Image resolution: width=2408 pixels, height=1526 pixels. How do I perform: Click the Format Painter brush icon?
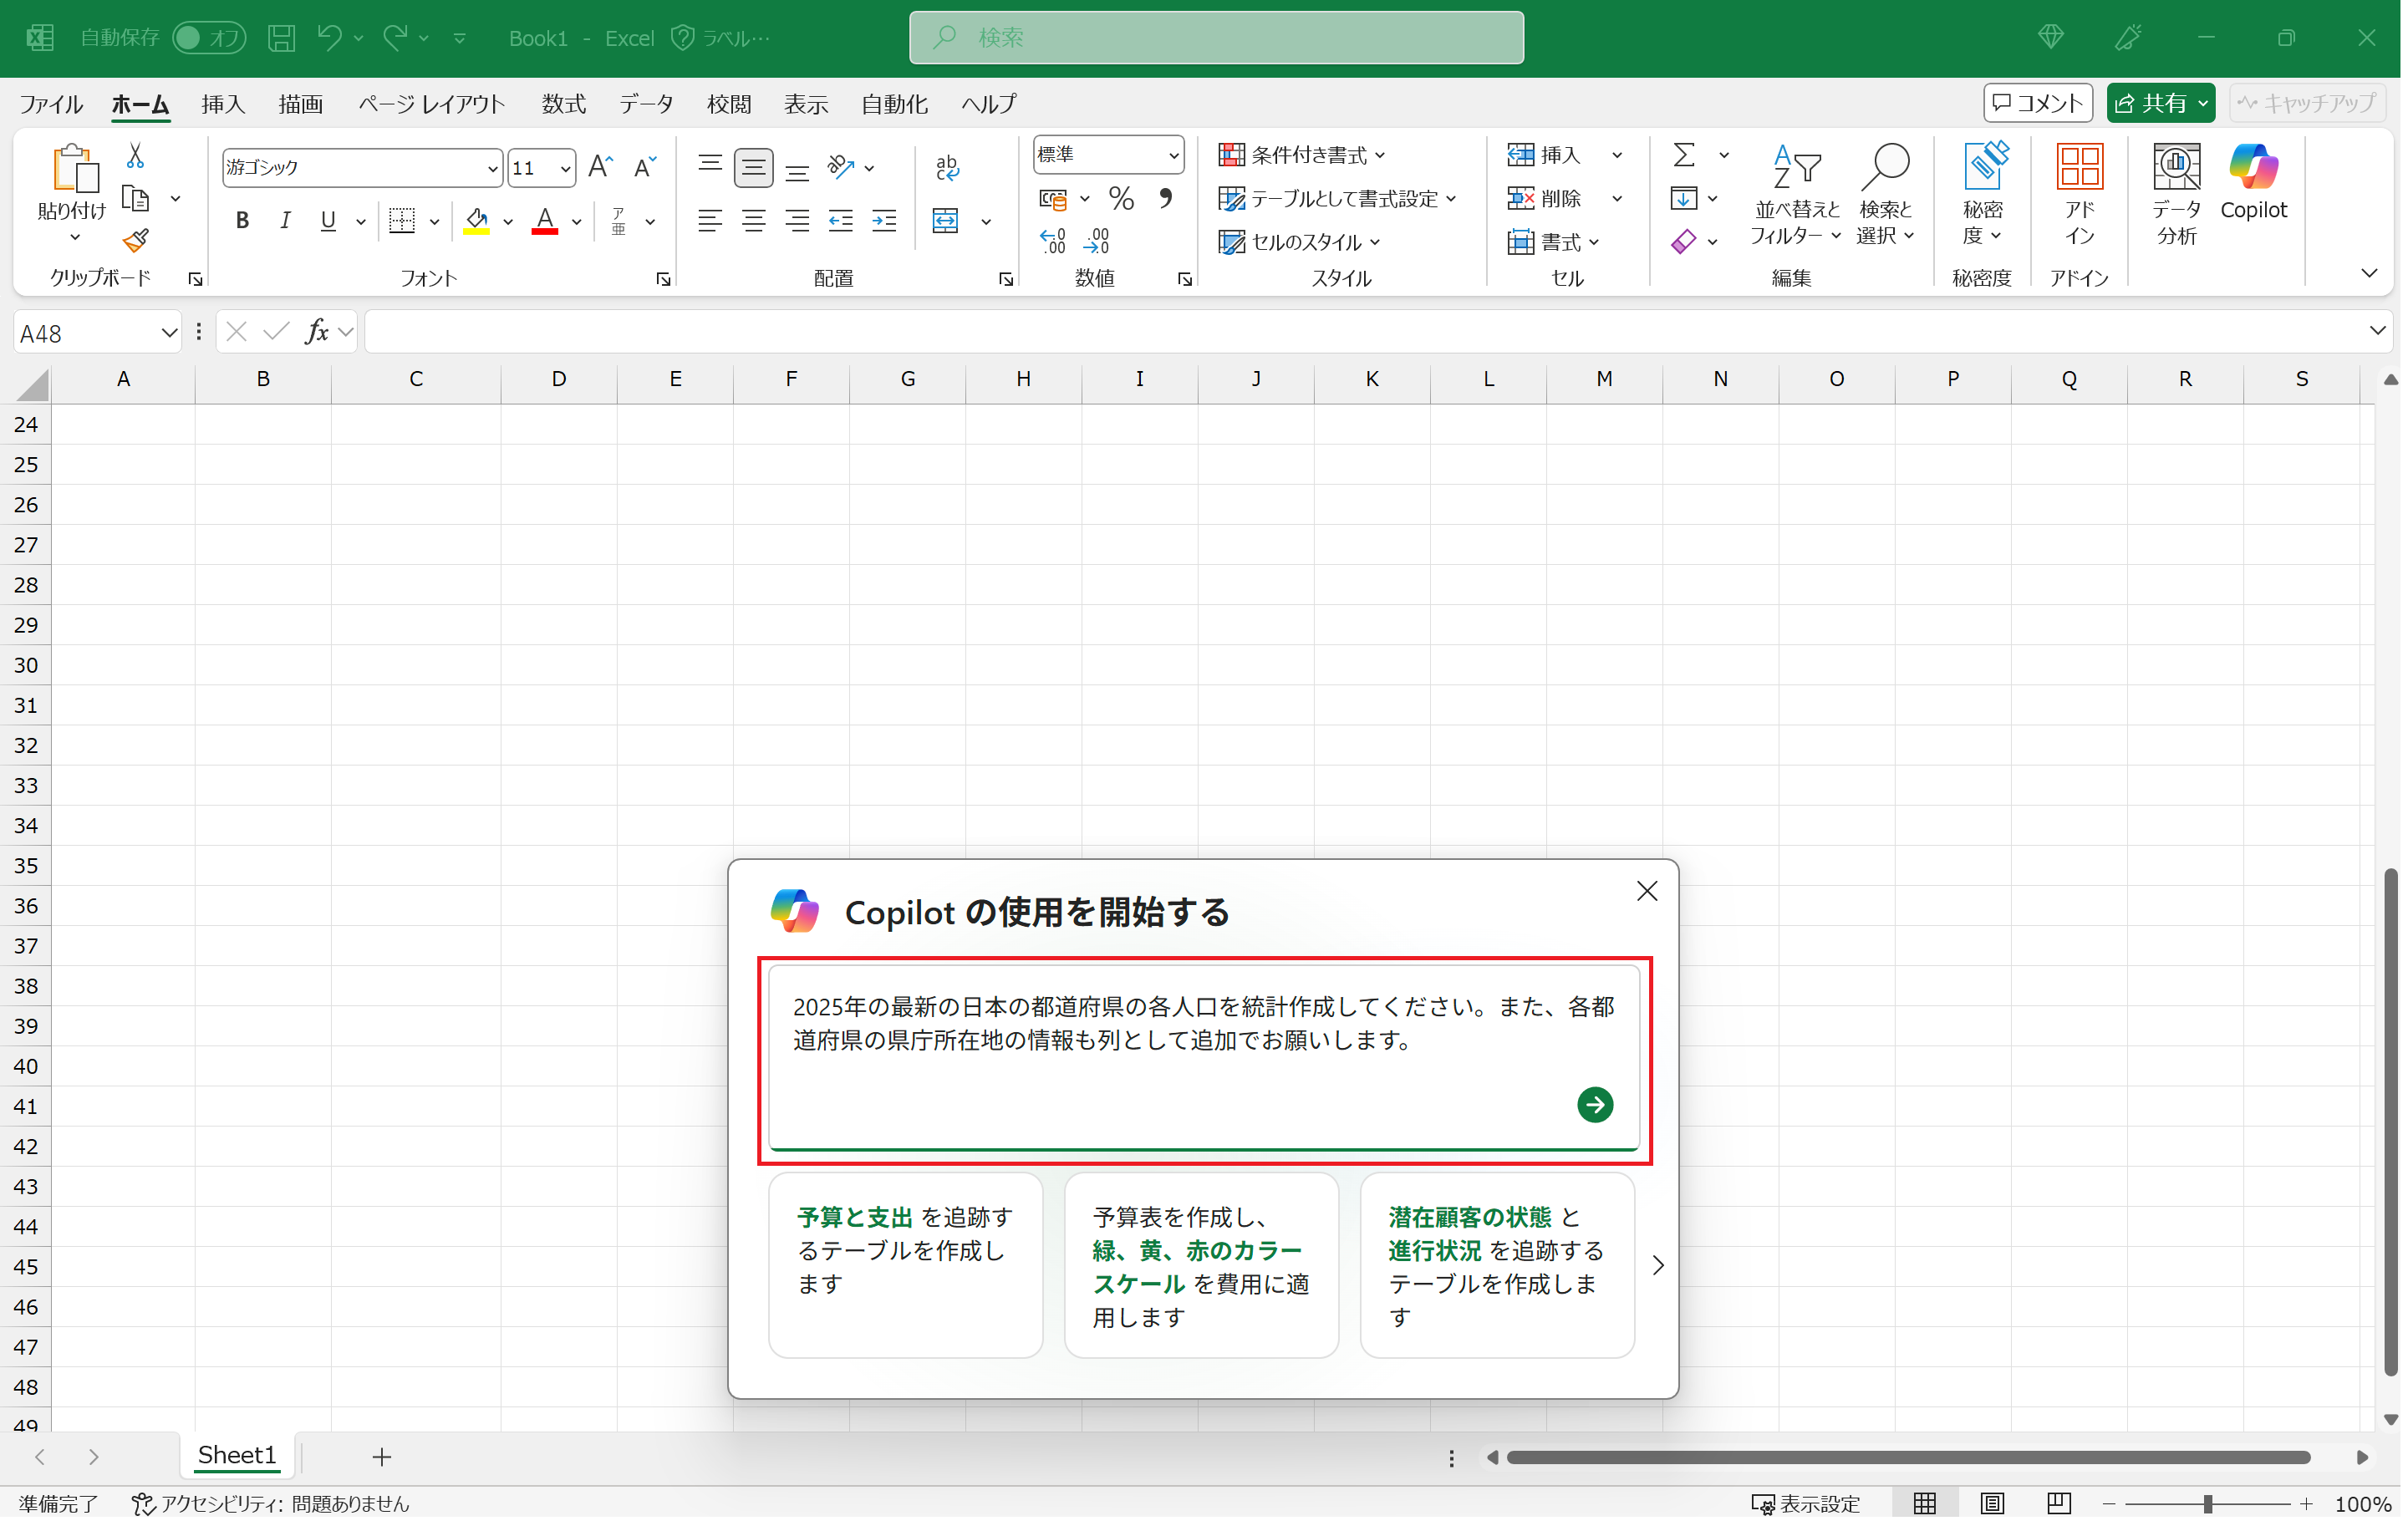click(x=136, y=241)
